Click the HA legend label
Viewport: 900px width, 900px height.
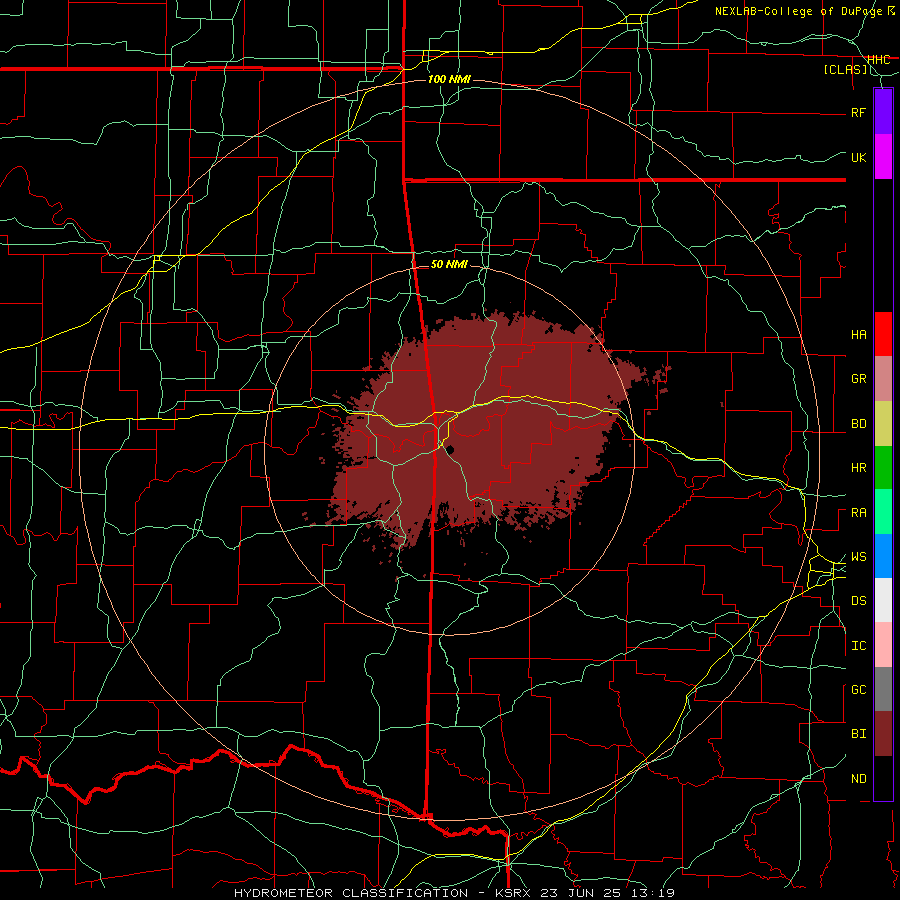coord(858,334)
